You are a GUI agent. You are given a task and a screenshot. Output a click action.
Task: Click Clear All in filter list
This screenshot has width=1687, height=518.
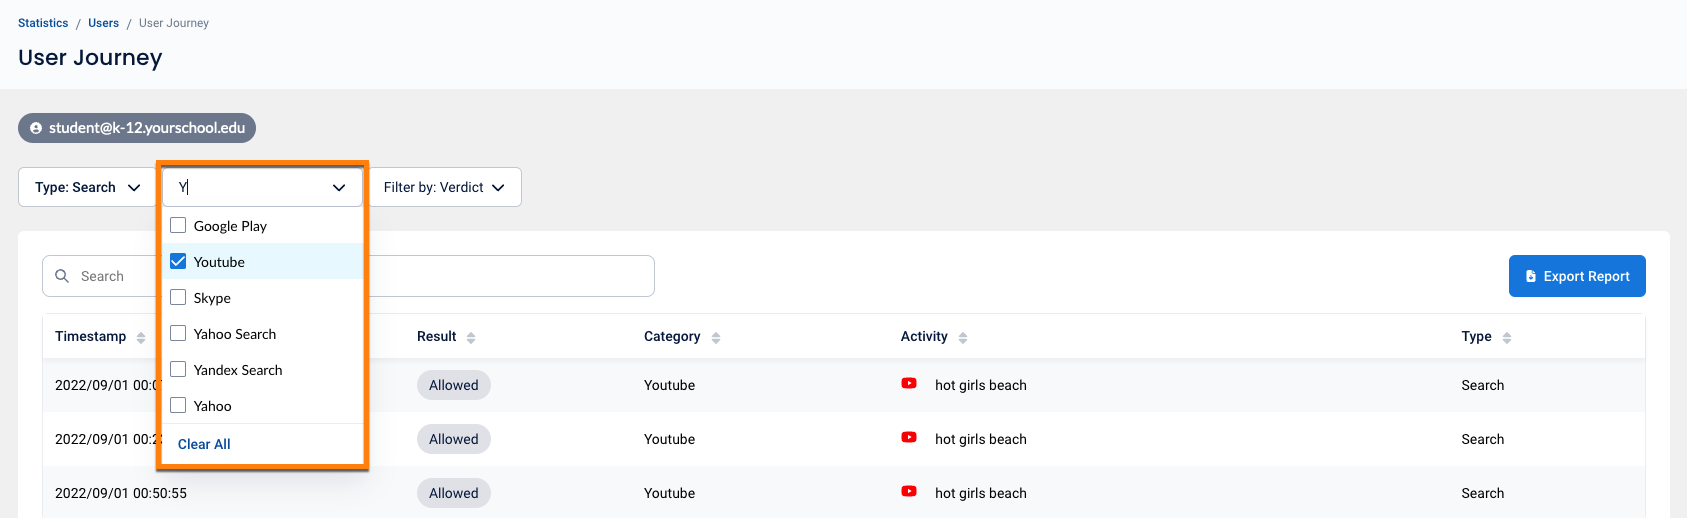pyautogui.click(x=204, y=444)
